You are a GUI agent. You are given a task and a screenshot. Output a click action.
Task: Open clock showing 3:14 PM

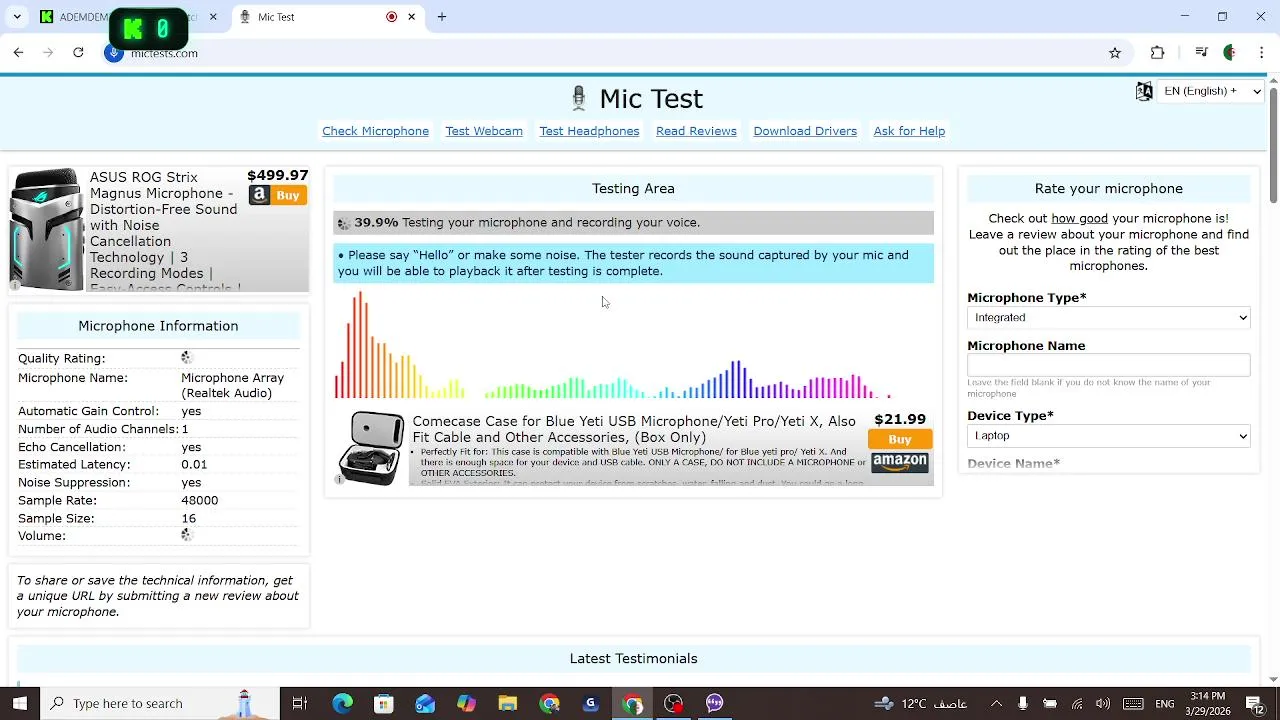point(1208,703)
